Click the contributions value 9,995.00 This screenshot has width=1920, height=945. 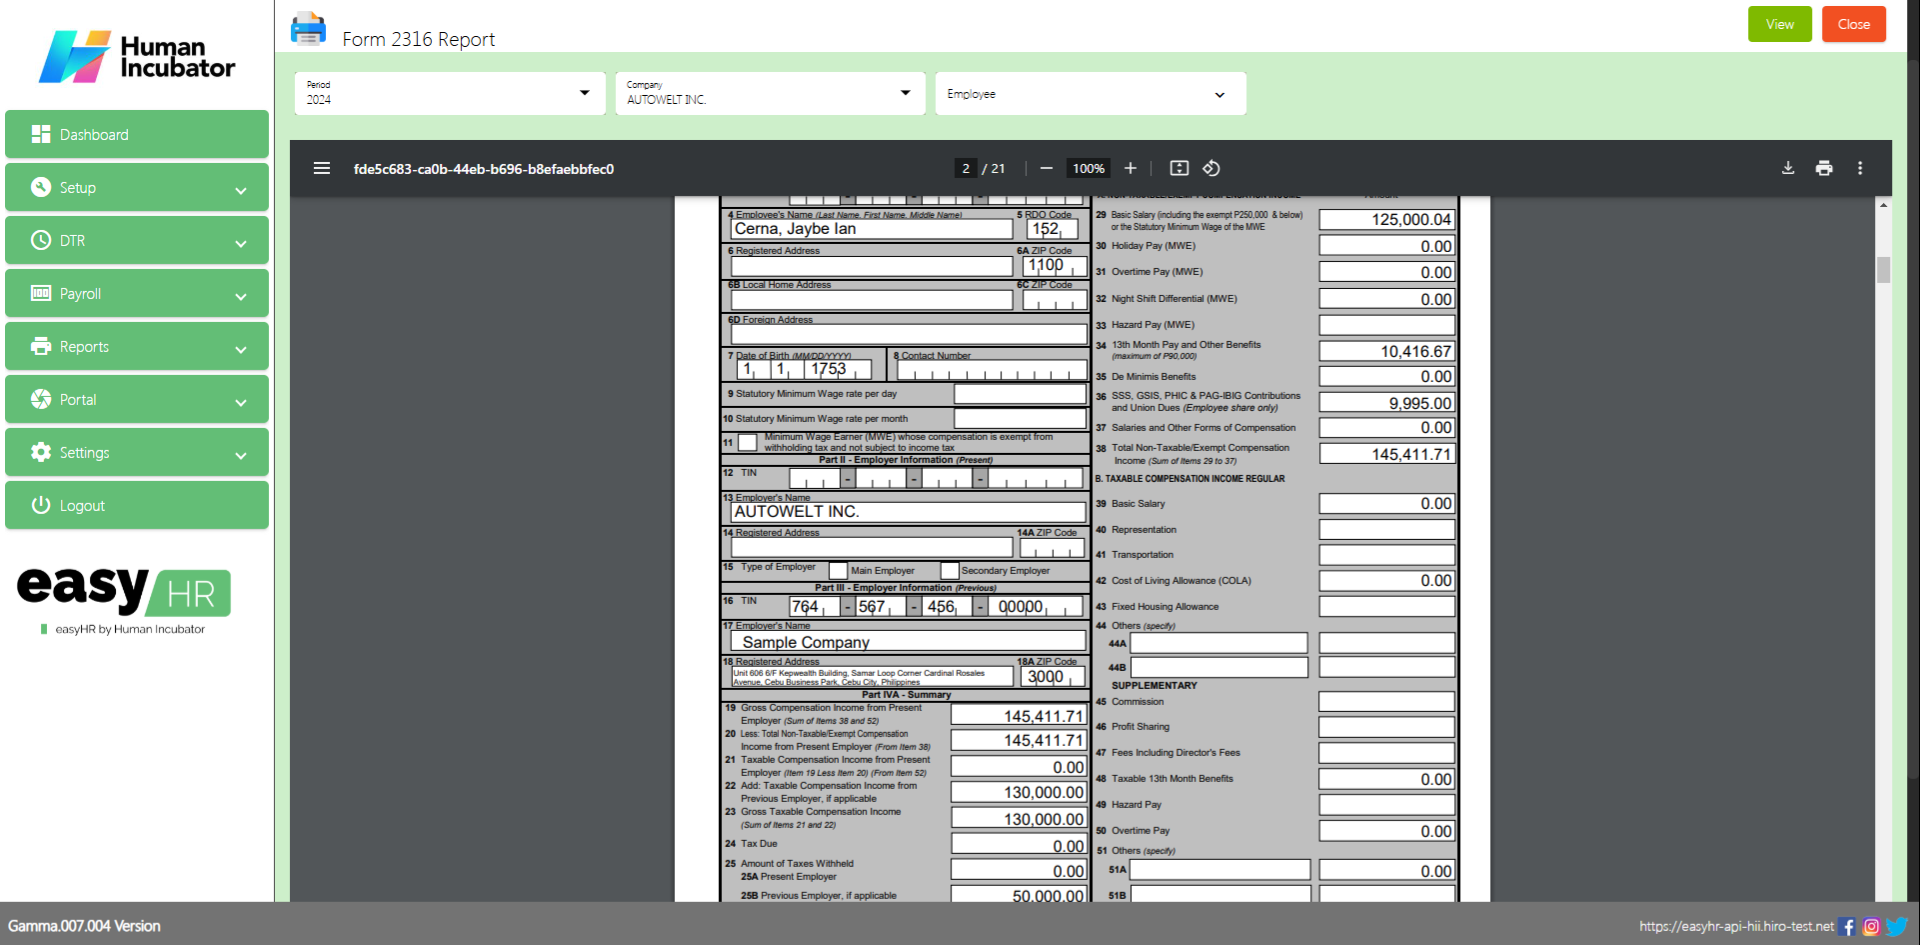1387,403
